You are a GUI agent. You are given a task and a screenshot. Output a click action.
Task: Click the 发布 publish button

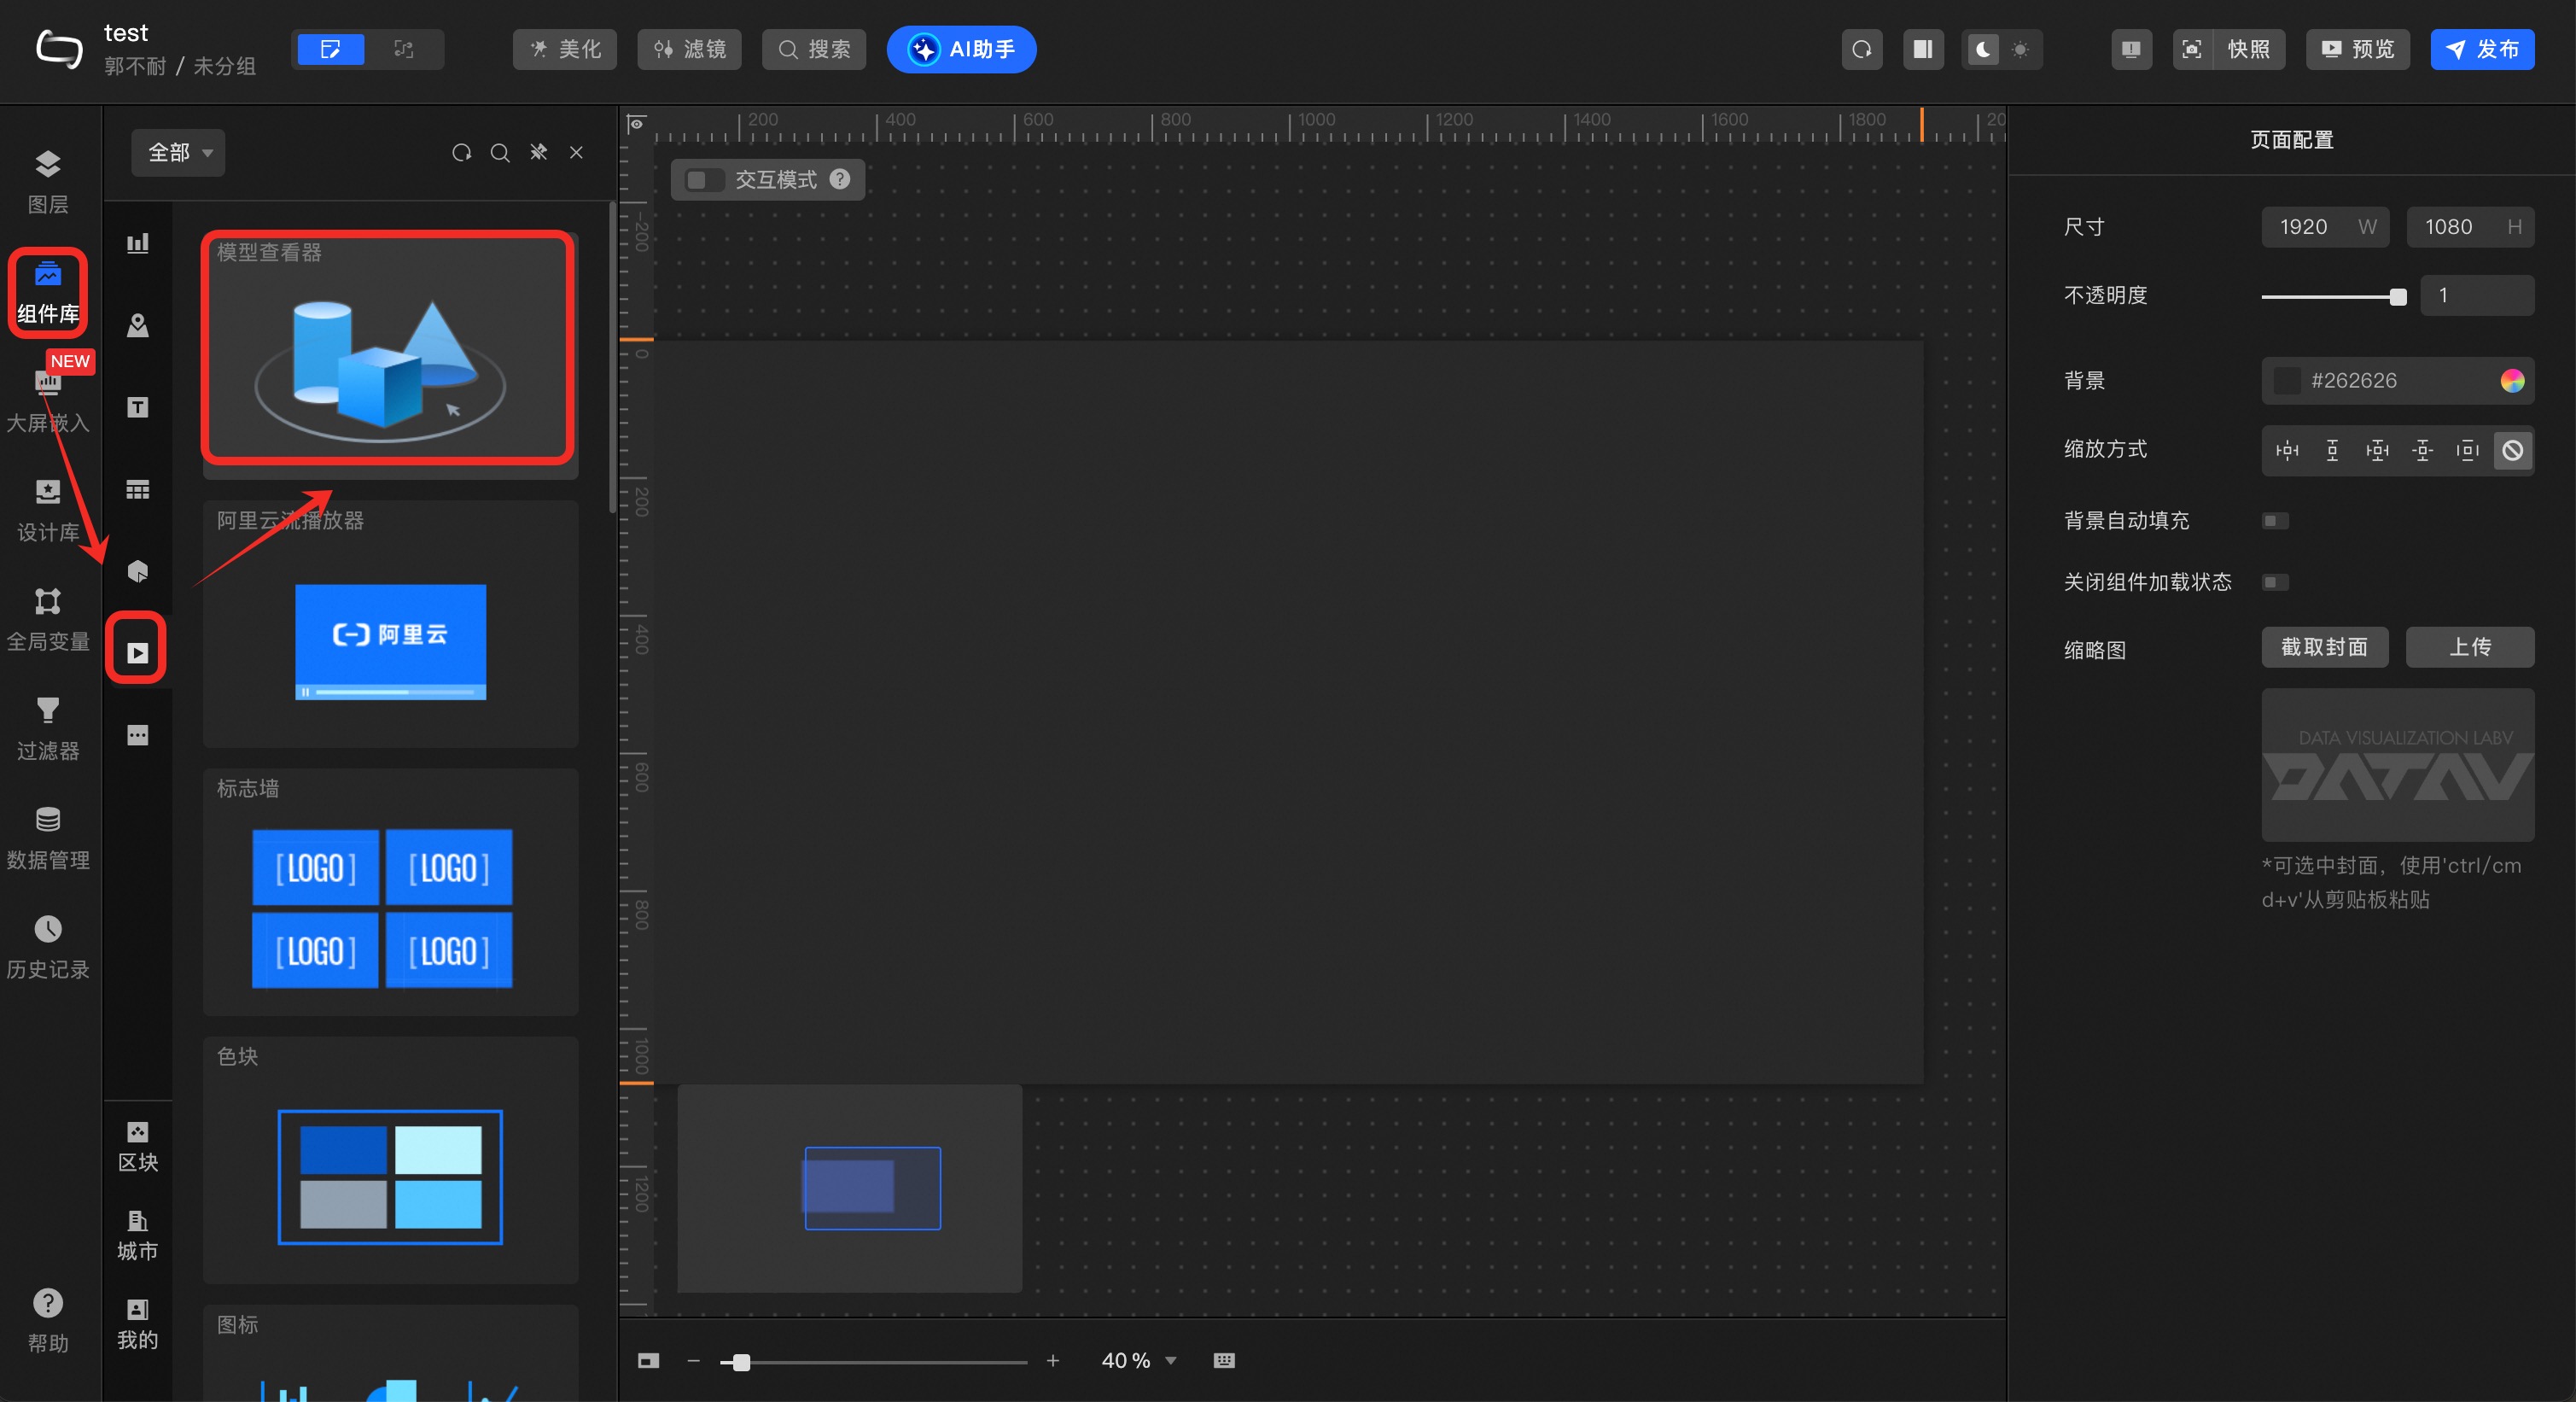point(2482,50)
